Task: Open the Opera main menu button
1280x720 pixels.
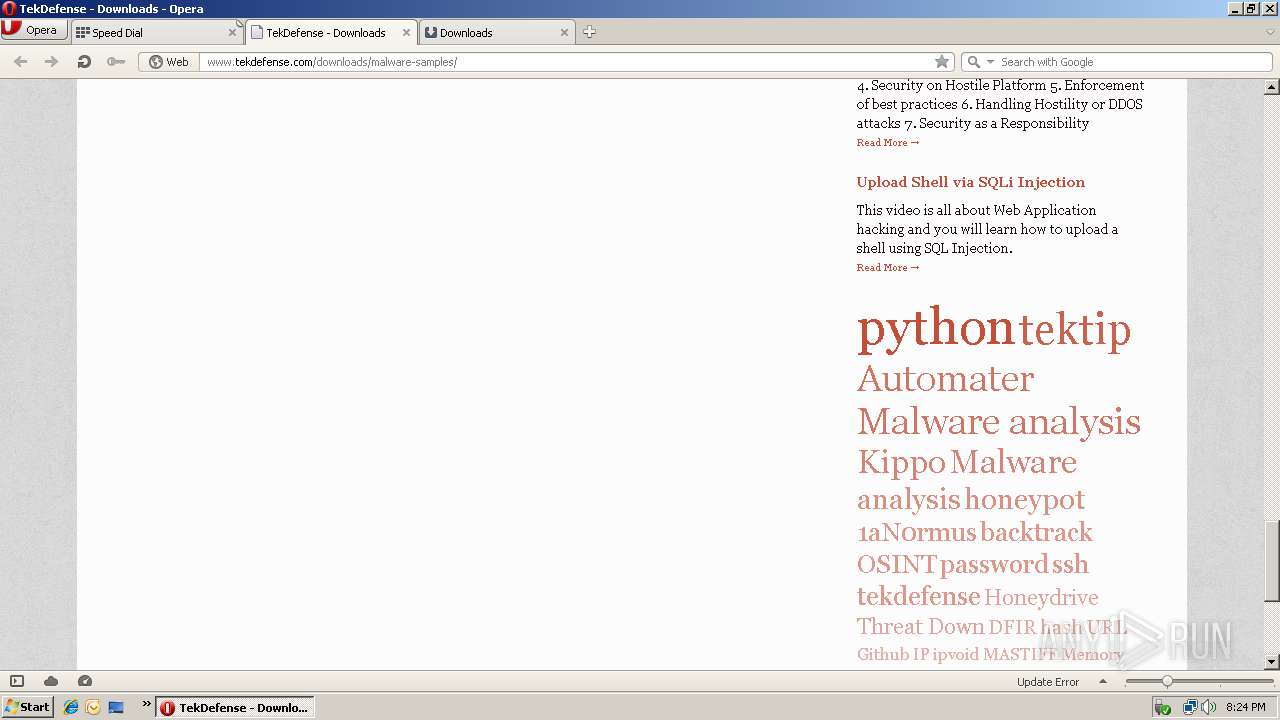Action: [x=34, y=30]
